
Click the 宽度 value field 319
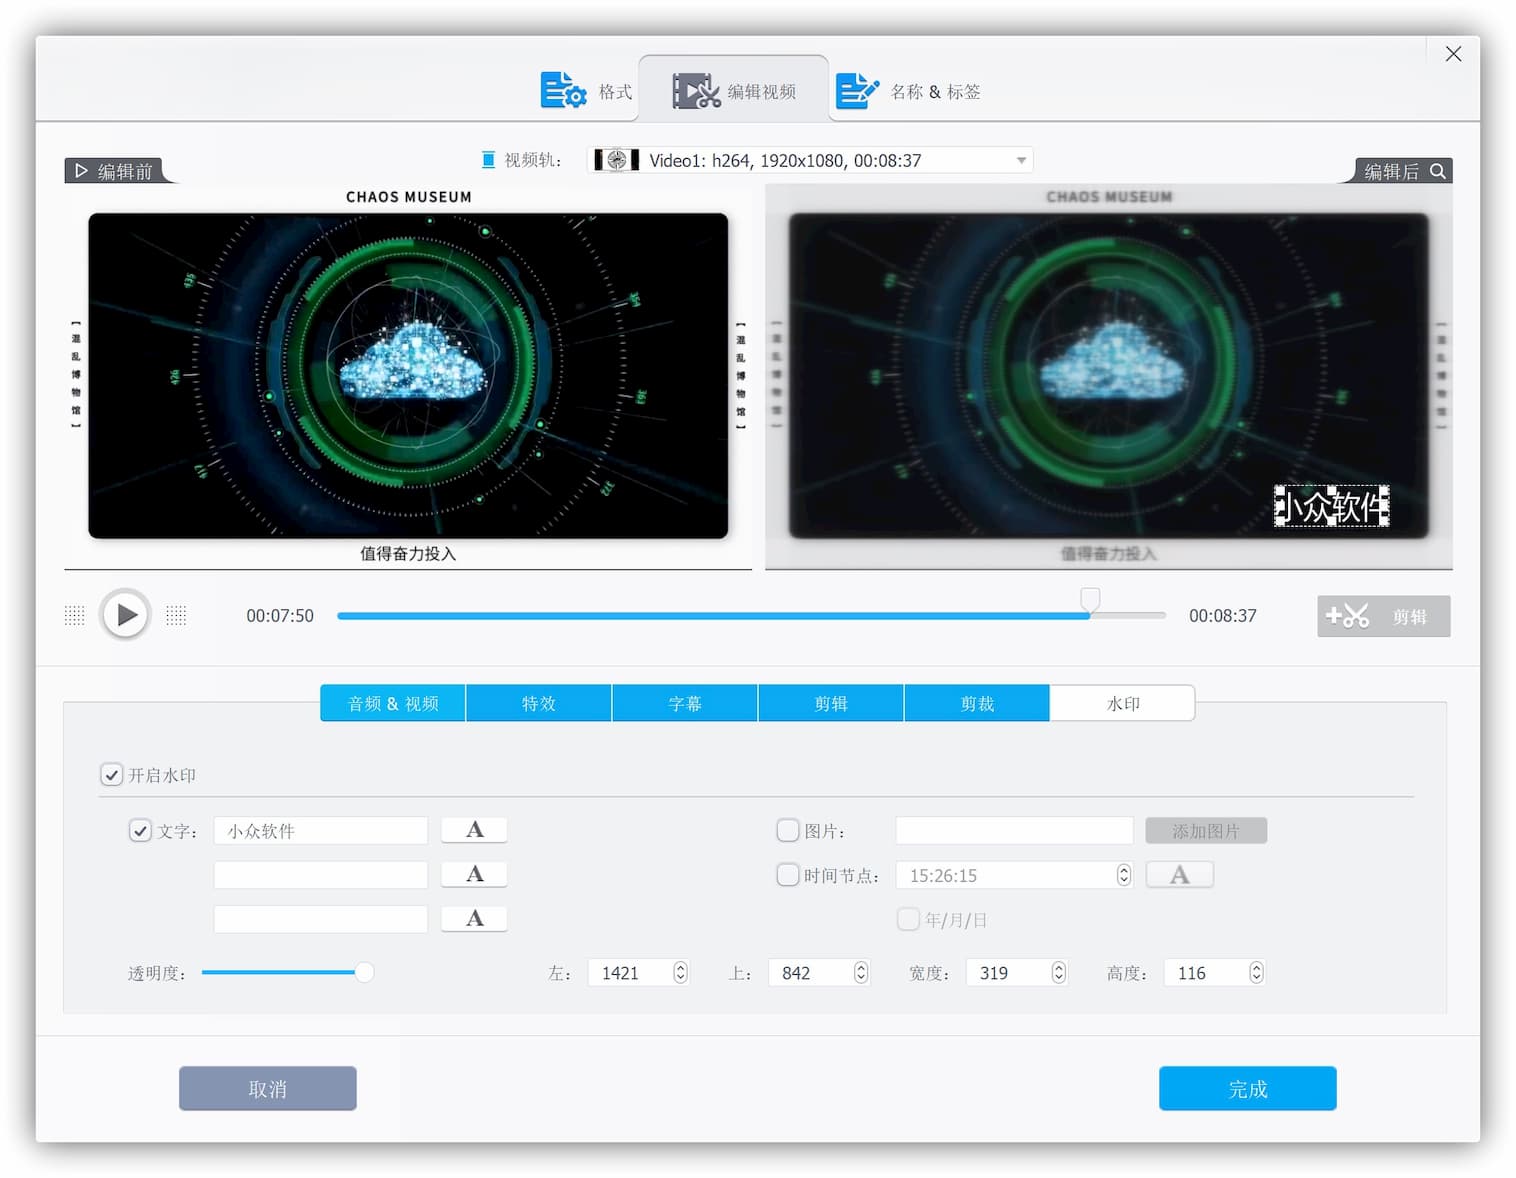(1008, 972)
